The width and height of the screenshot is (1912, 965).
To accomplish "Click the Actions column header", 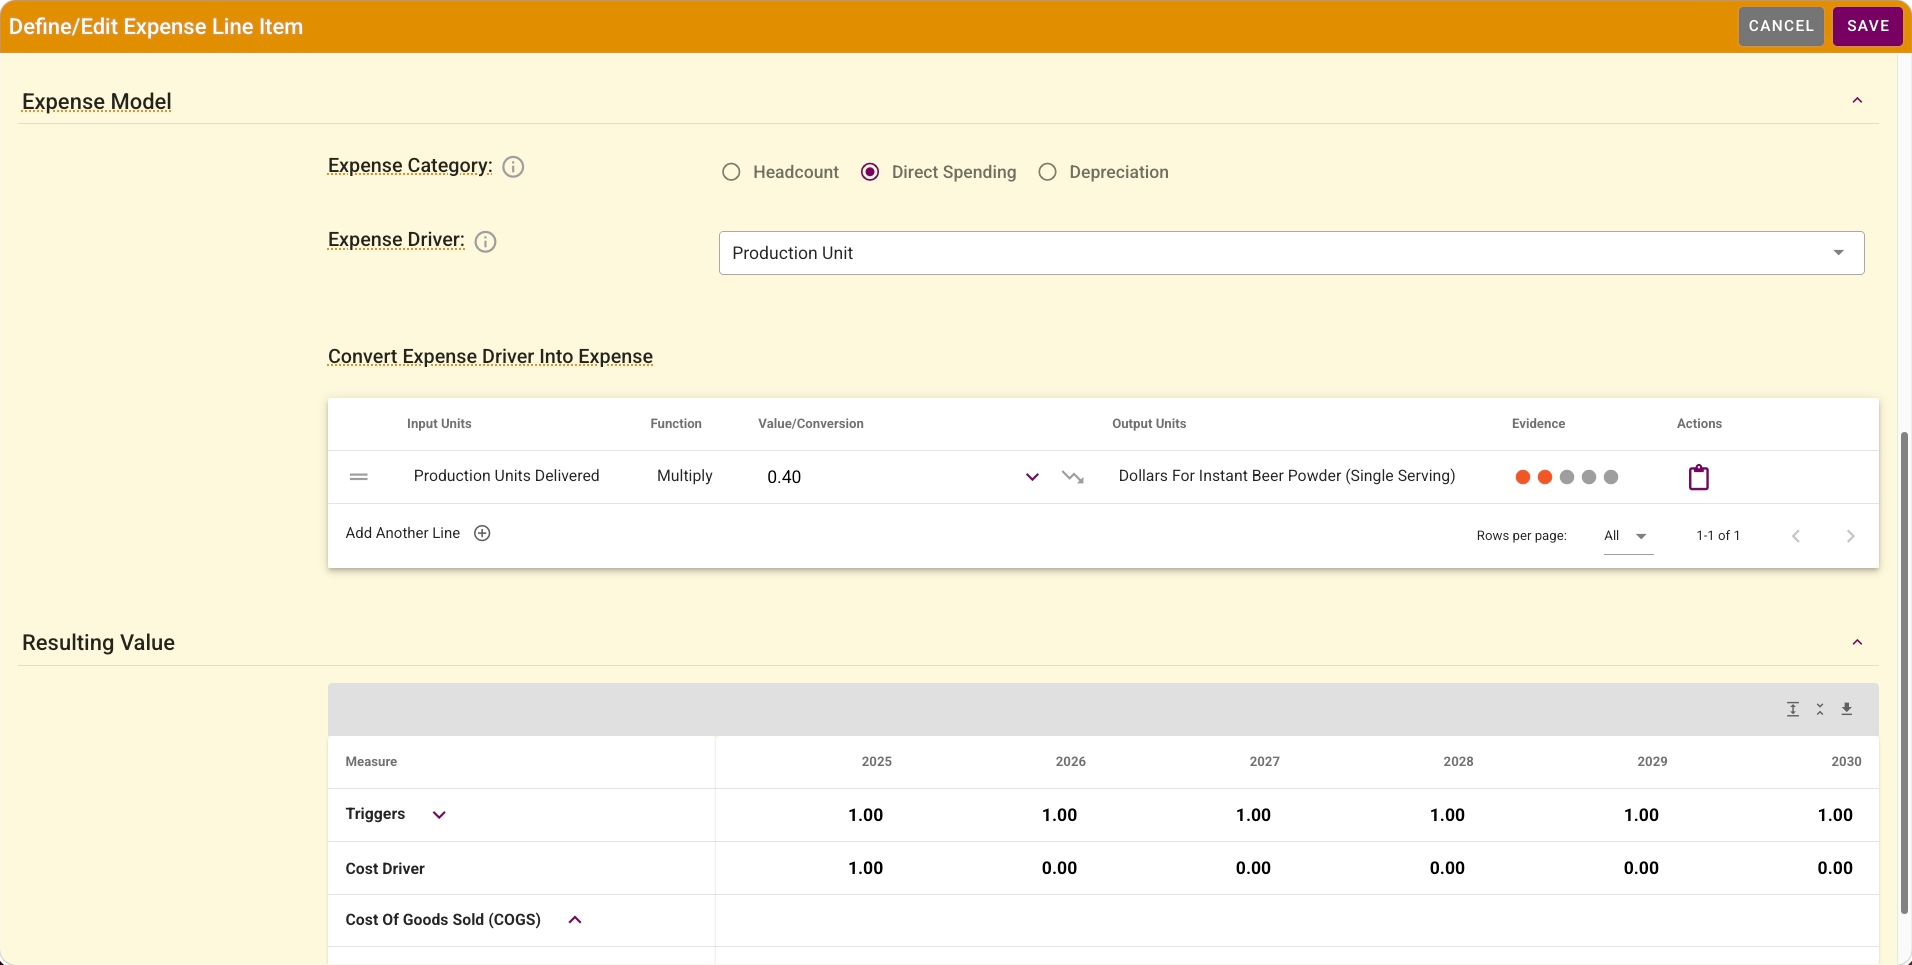I will pyautogui.click(x=1699, y=424).
